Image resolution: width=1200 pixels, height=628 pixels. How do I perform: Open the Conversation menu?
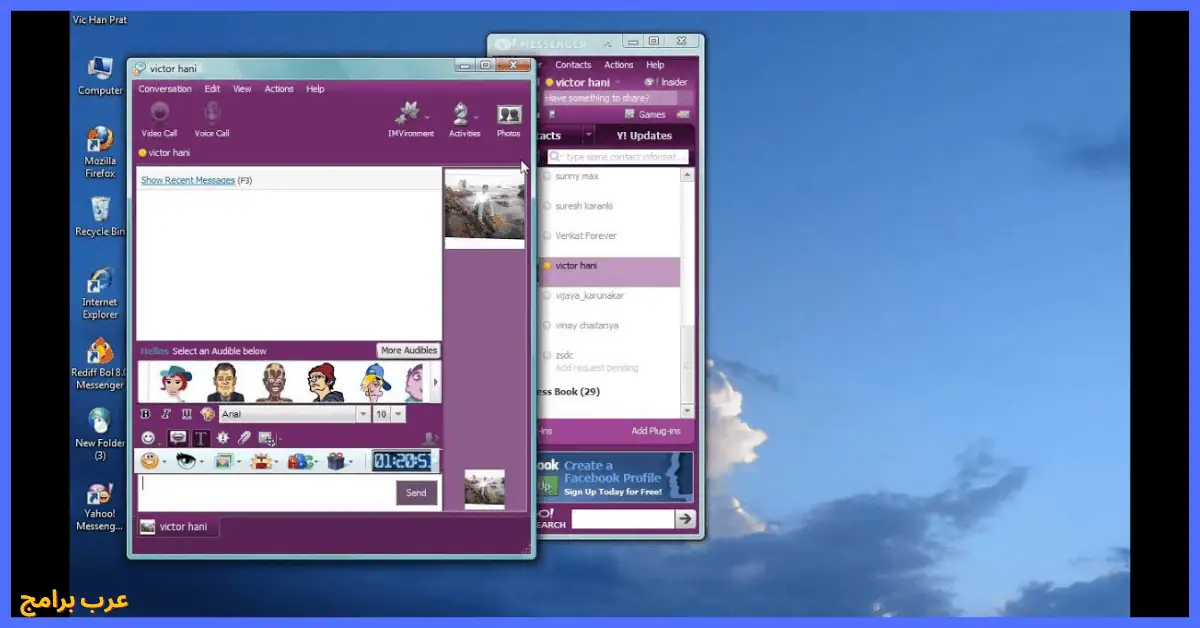[x=165, y=89]
